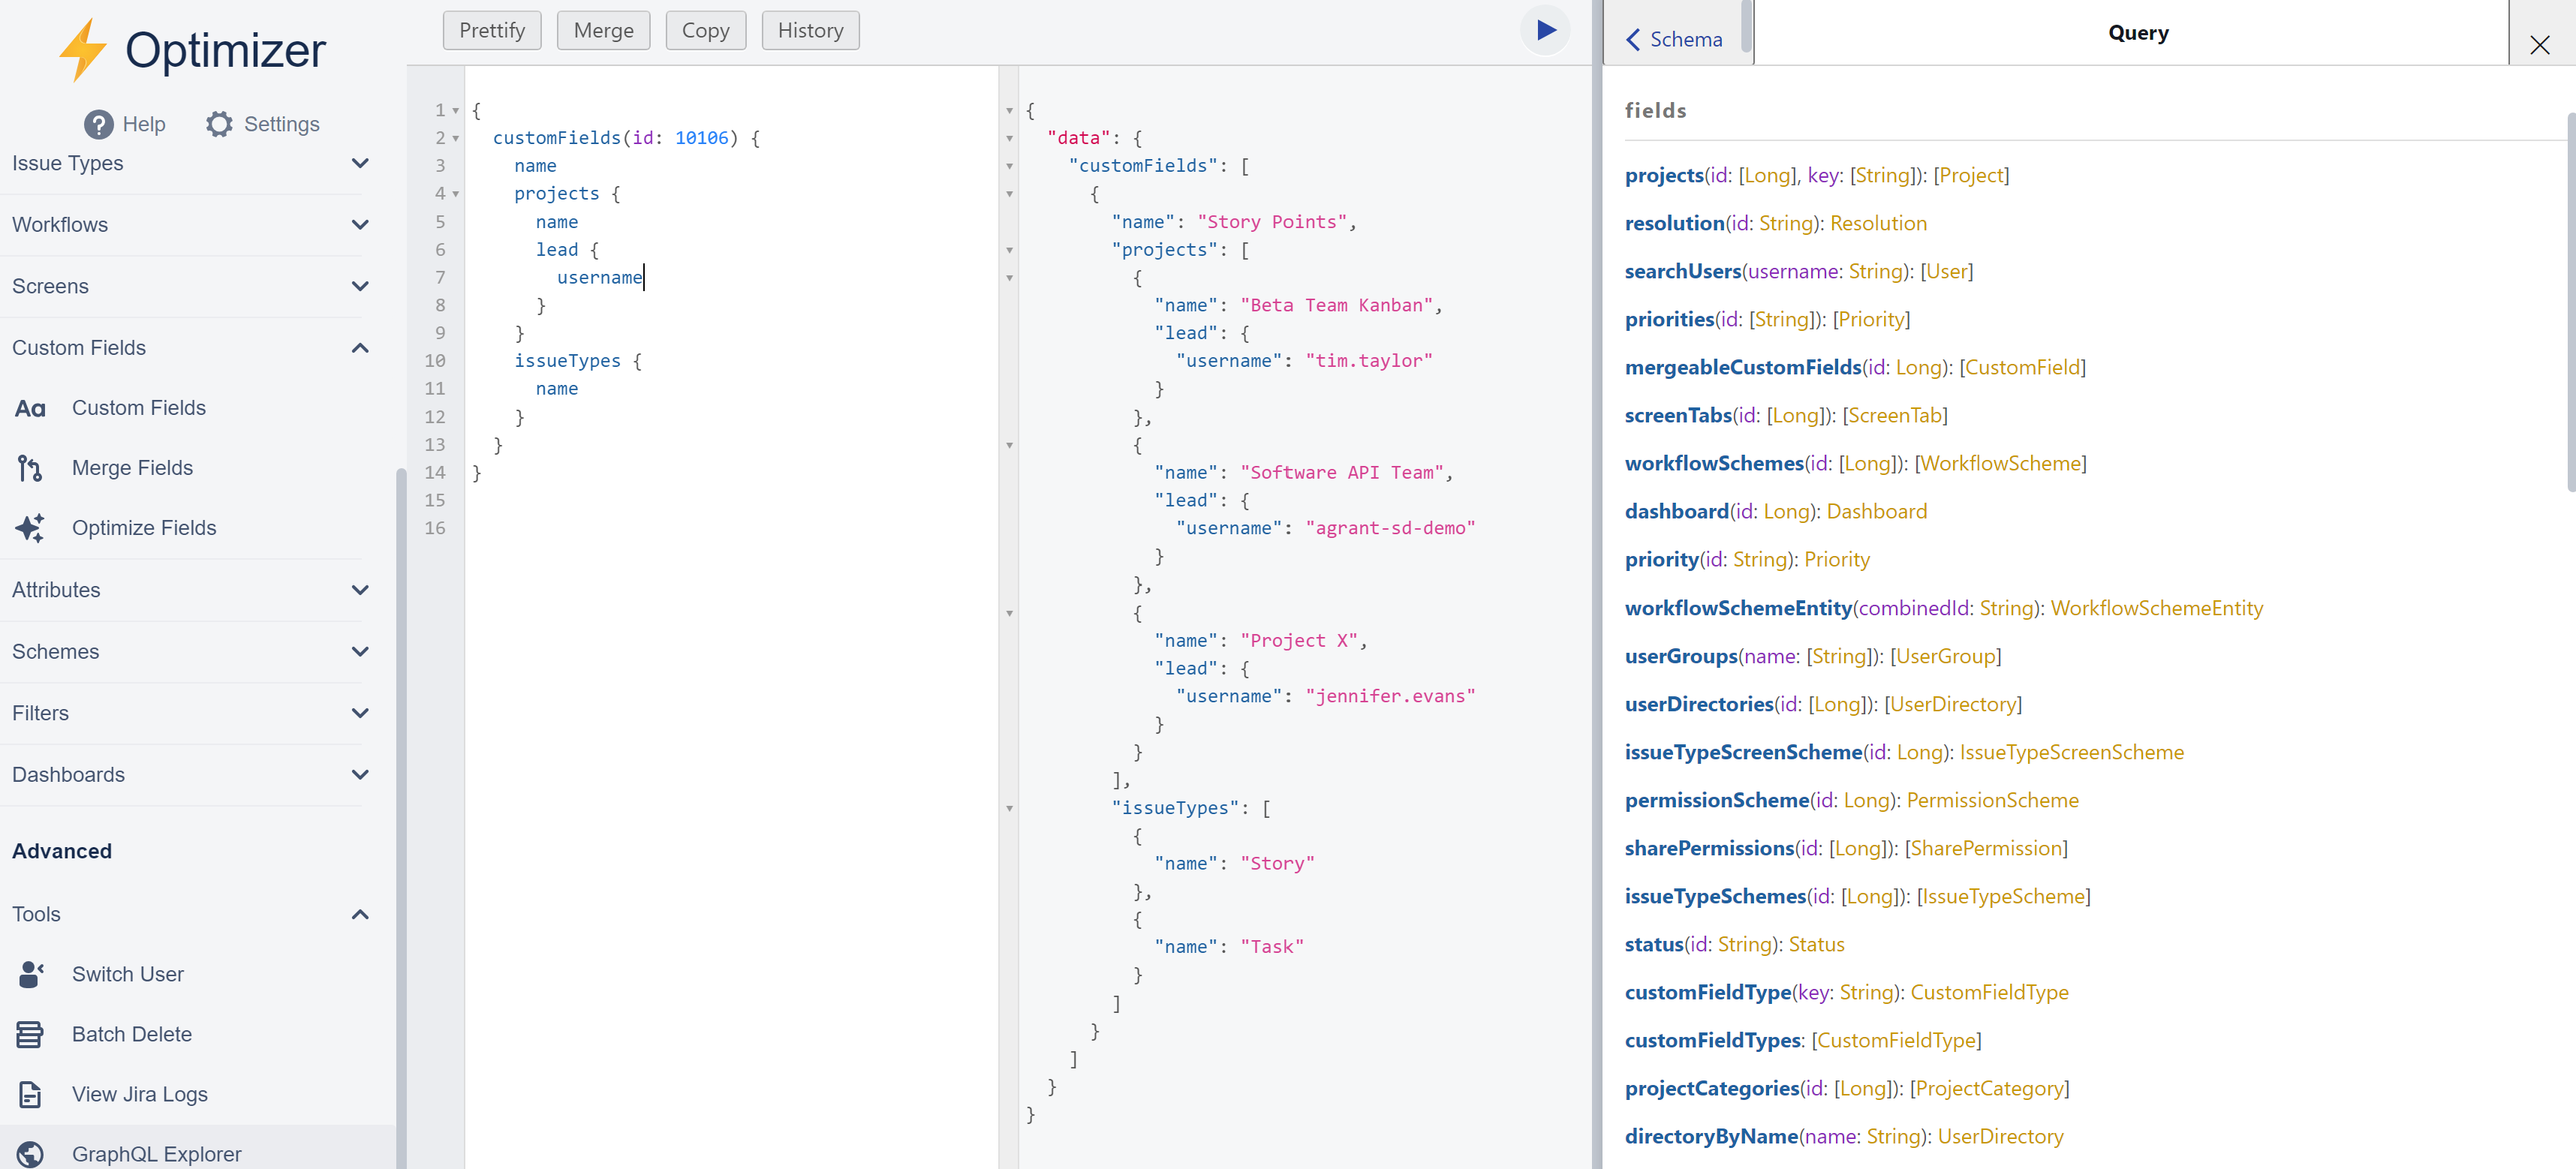The height and width of the screenshot is (1169, 2576).
Task: Open query History
Action: pos(810,30)
